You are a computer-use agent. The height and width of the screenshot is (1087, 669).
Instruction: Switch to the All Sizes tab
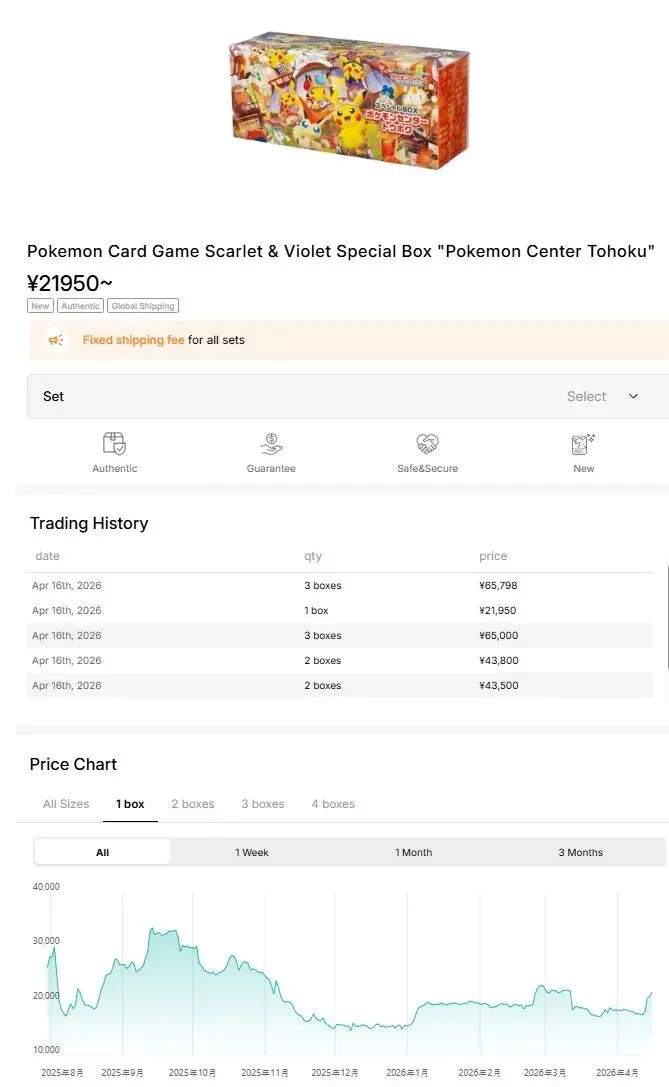pyautogui.click(x=66, y=804)
